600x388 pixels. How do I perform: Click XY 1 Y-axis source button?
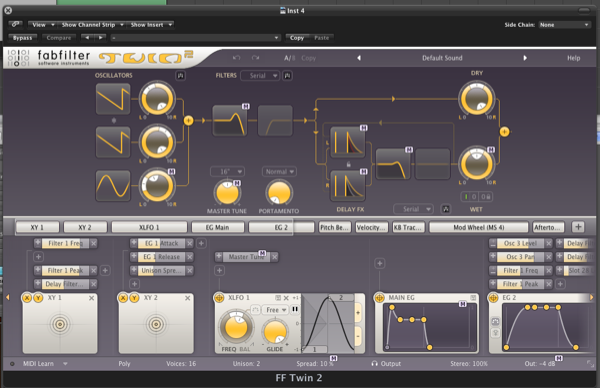pyautogui.click(x=38, y=298)
